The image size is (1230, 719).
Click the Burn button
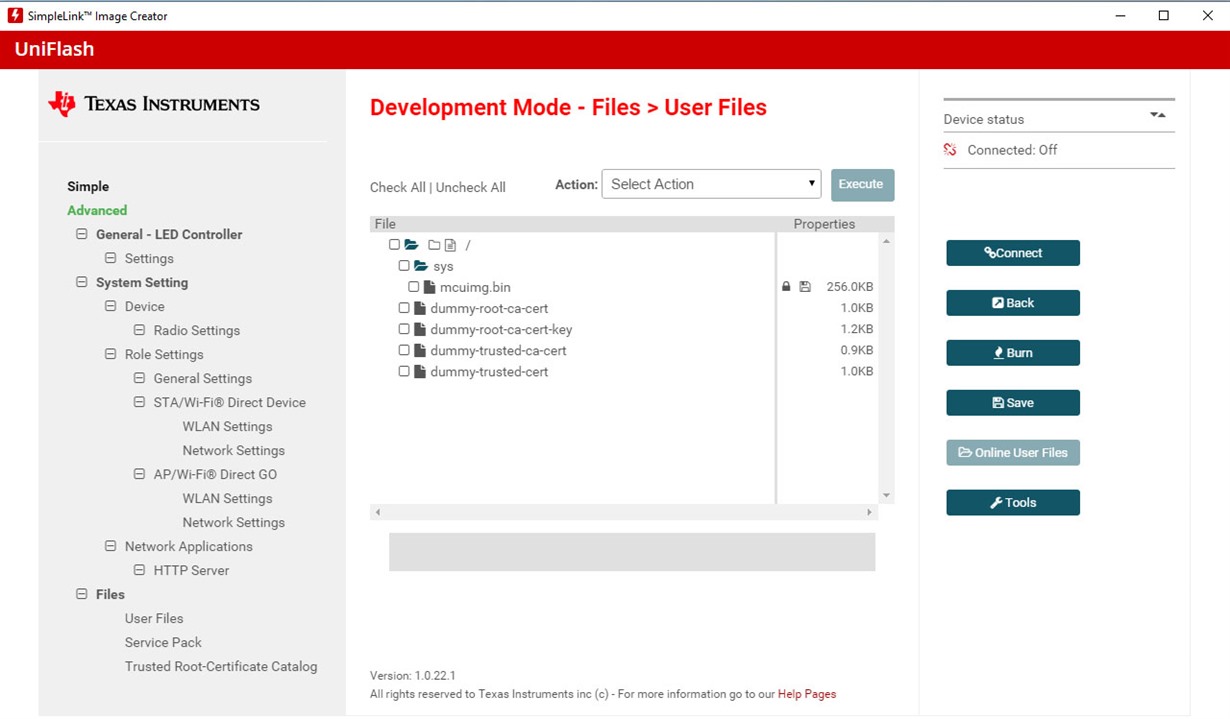(x=1013, y=353)
